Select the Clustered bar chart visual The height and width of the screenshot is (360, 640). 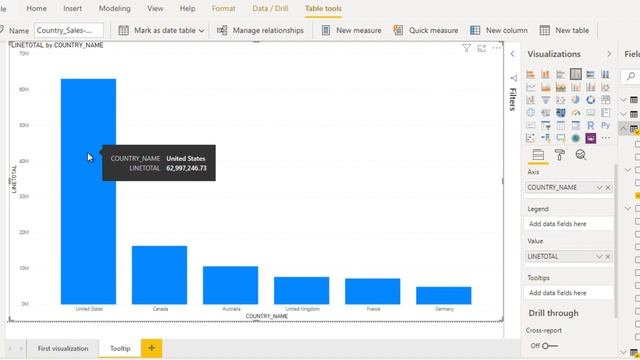pyautogui.click(x=560, y=74)
